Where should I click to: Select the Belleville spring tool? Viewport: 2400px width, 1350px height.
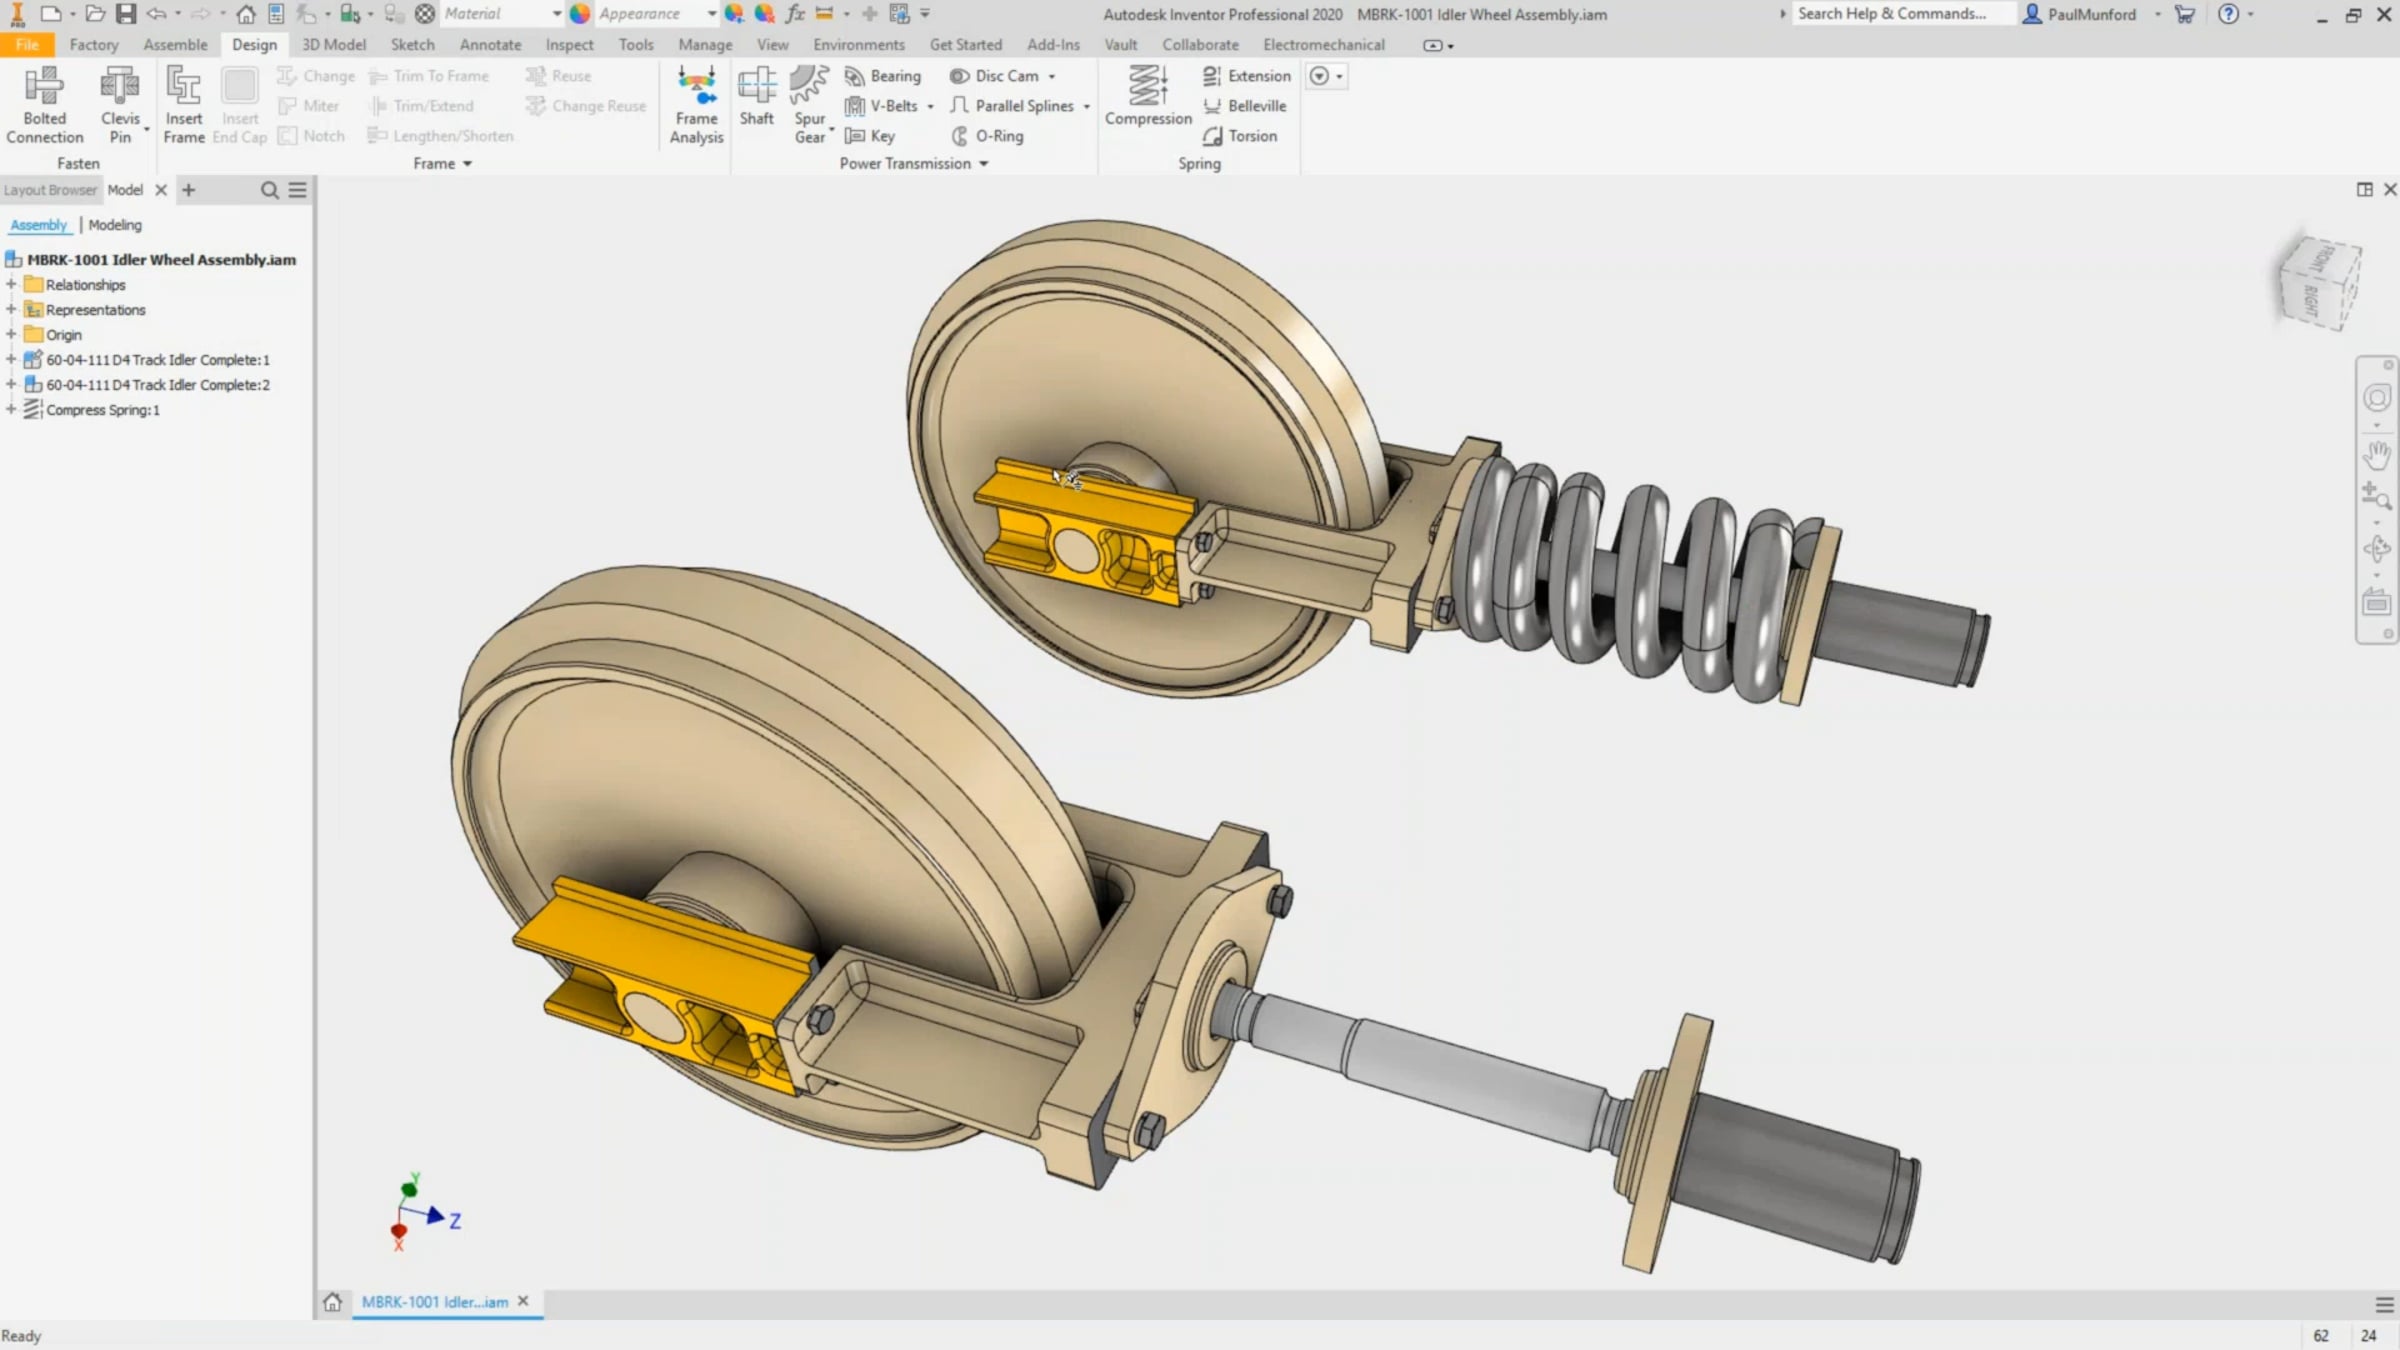point(1245,106)
